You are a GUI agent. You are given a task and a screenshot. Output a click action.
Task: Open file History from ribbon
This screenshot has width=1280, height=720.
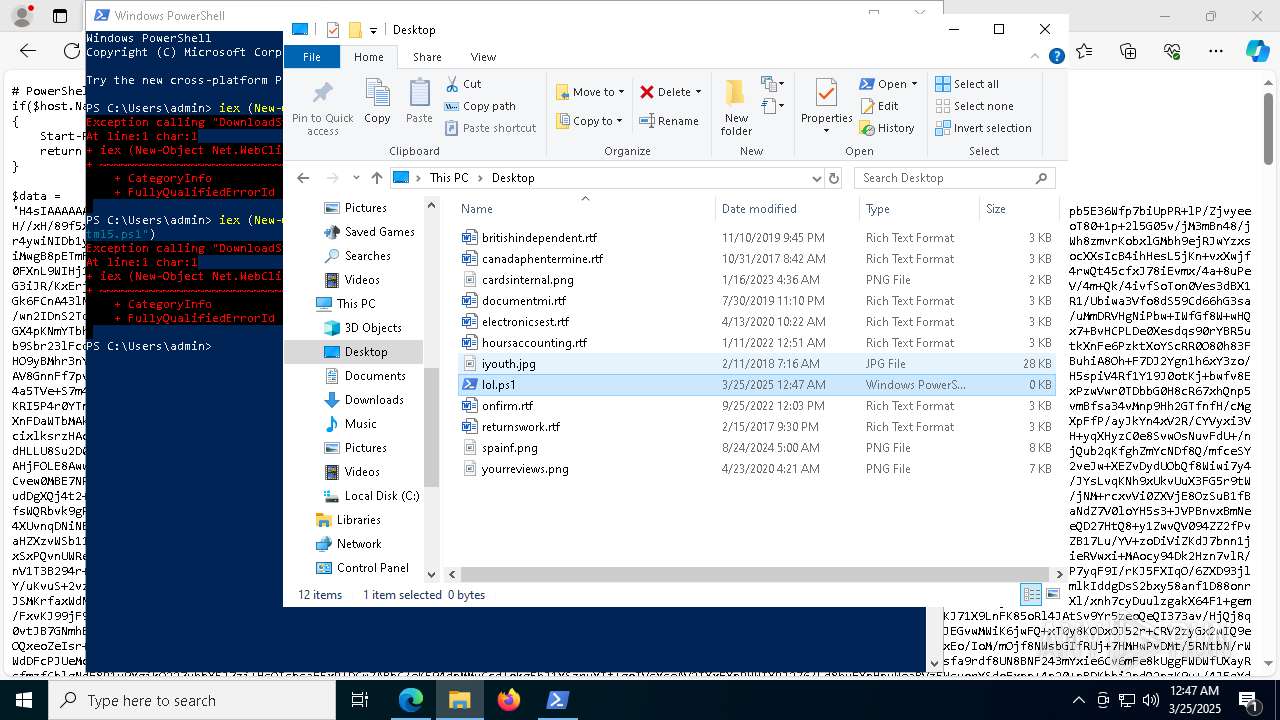click(x=887, y=128)
